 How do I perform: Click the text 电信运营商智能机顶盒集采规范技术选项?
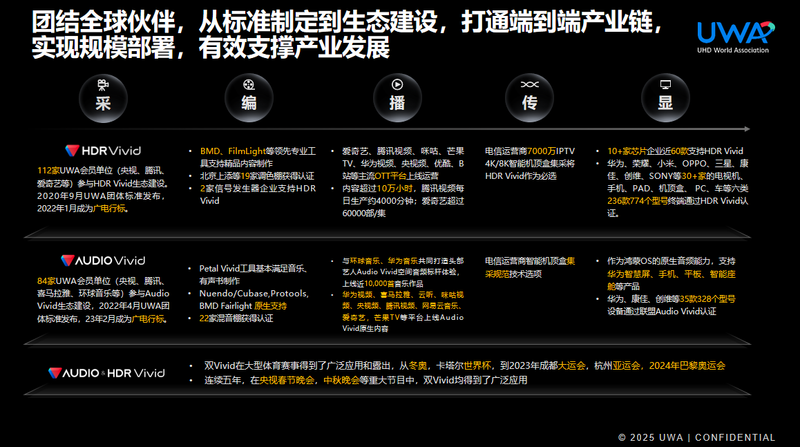pyautogui.click(x=530, y=267)
